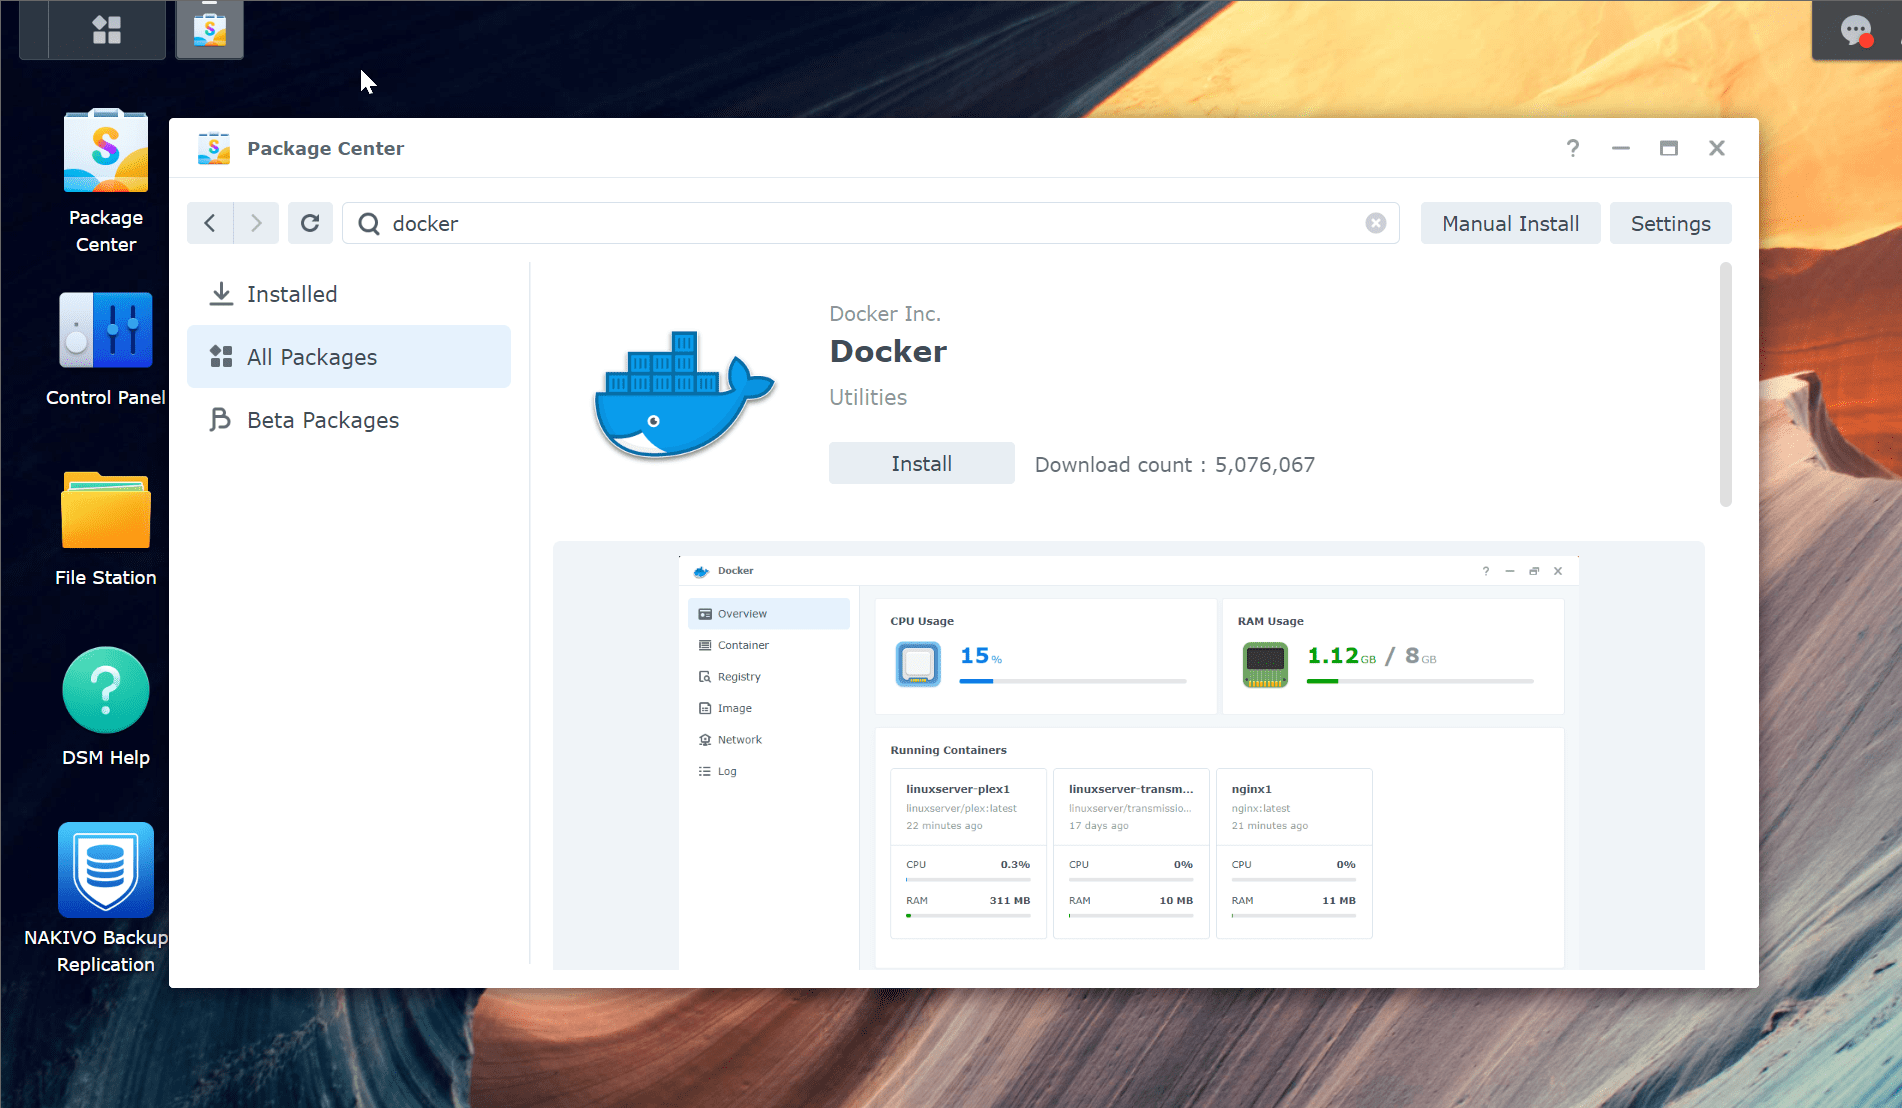The image size is (1902, 1108).
Task: Switch to the Installed packages view
Action: (x=292, y=294)
